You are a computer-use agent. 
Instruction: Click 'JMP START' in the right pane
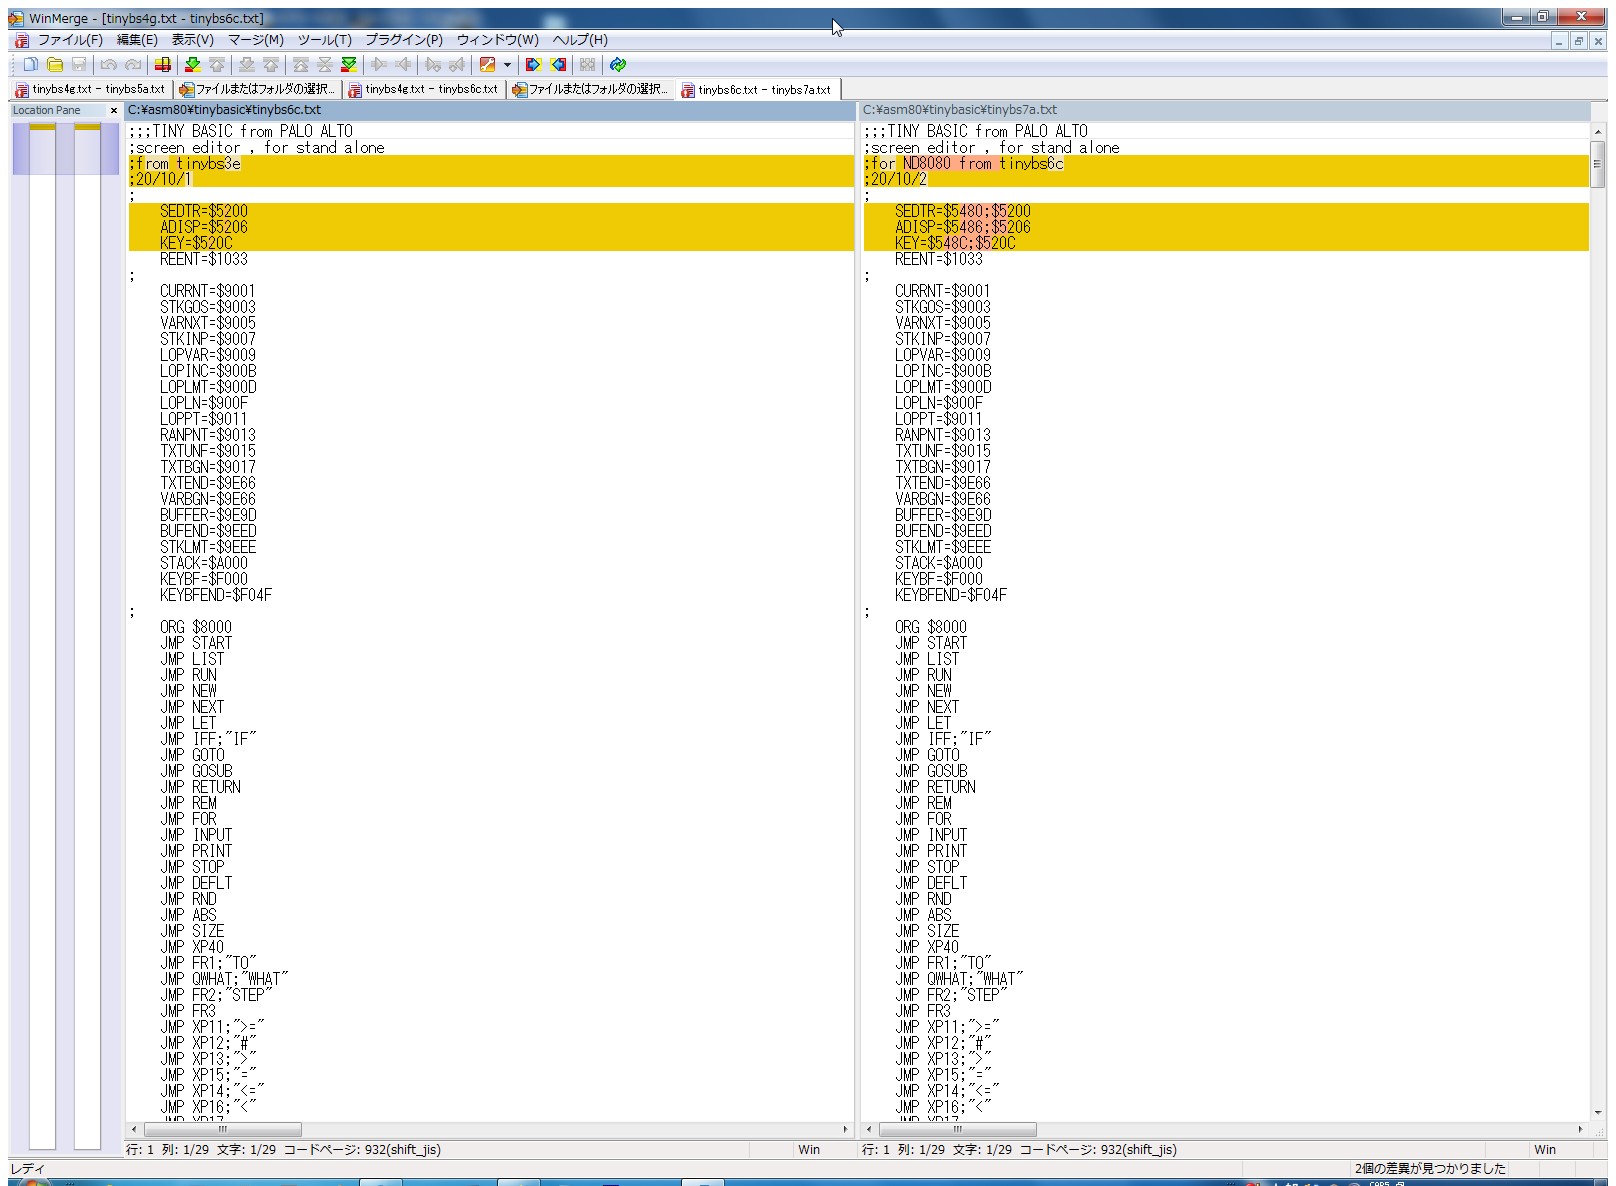coord(931,643)
